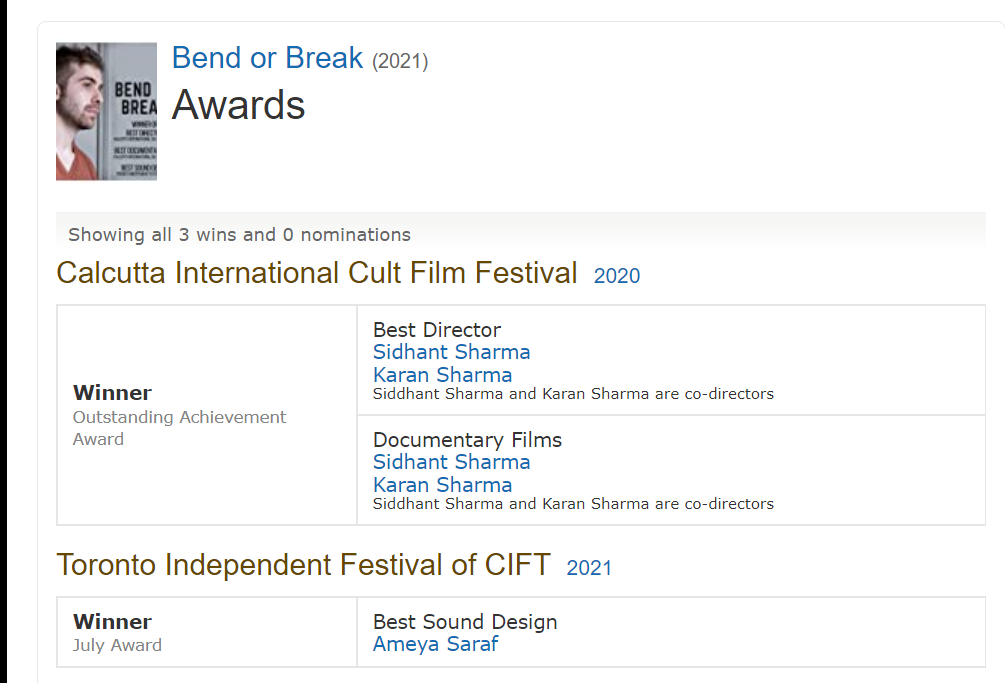Click the Best Director category label

437,329
